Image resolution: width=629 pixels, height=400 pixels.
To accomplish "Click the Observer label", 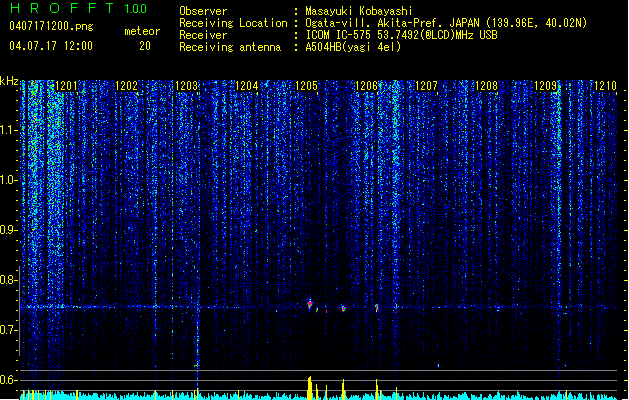I will click(203, 11).
